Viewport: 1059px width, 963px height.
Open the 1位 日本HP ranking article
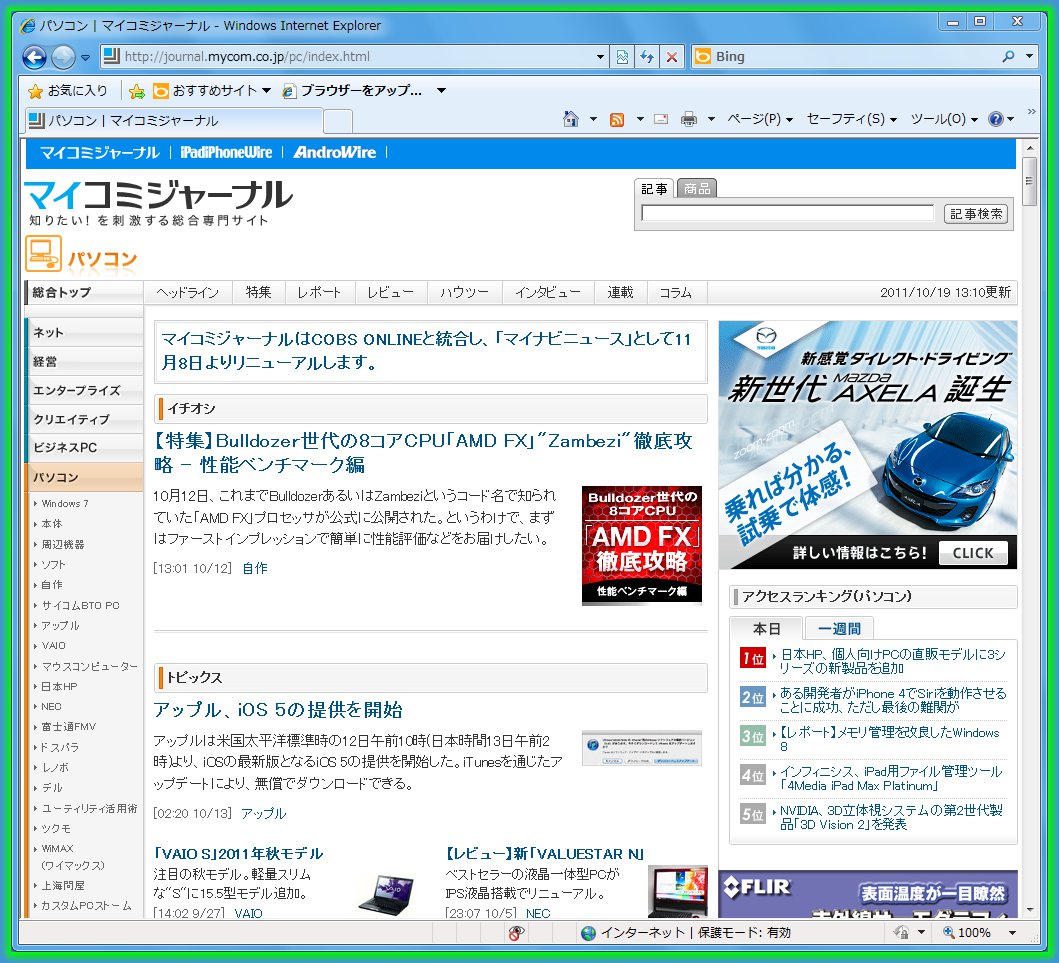[892, 661]
